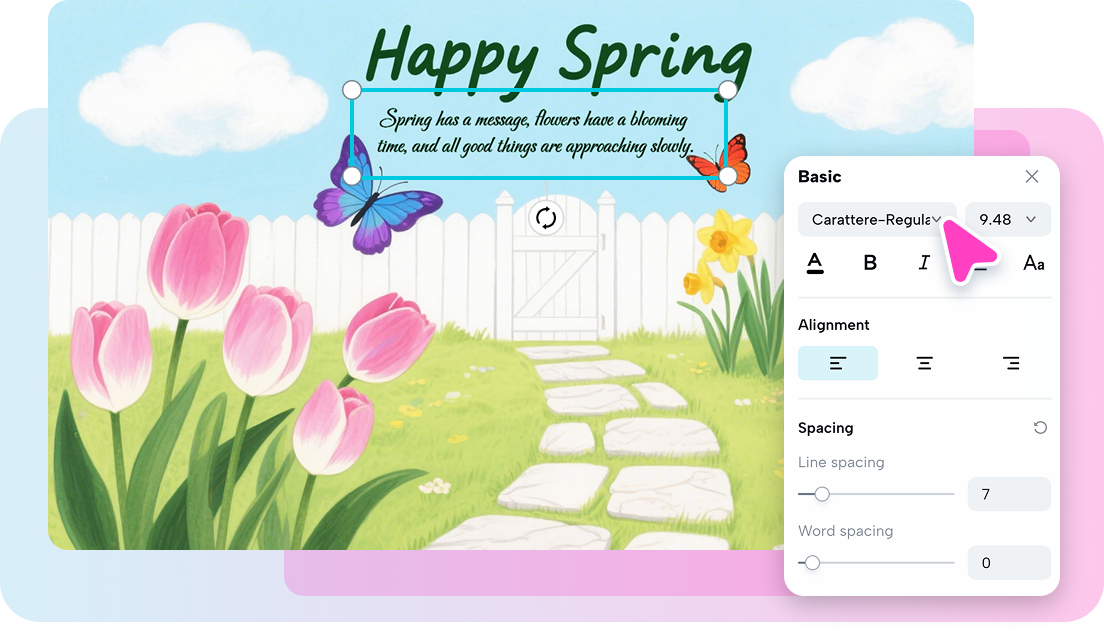This screenshot has height=634, width=1104.
Task: Click the Line spacing value field
Action: pos(1008,494)
